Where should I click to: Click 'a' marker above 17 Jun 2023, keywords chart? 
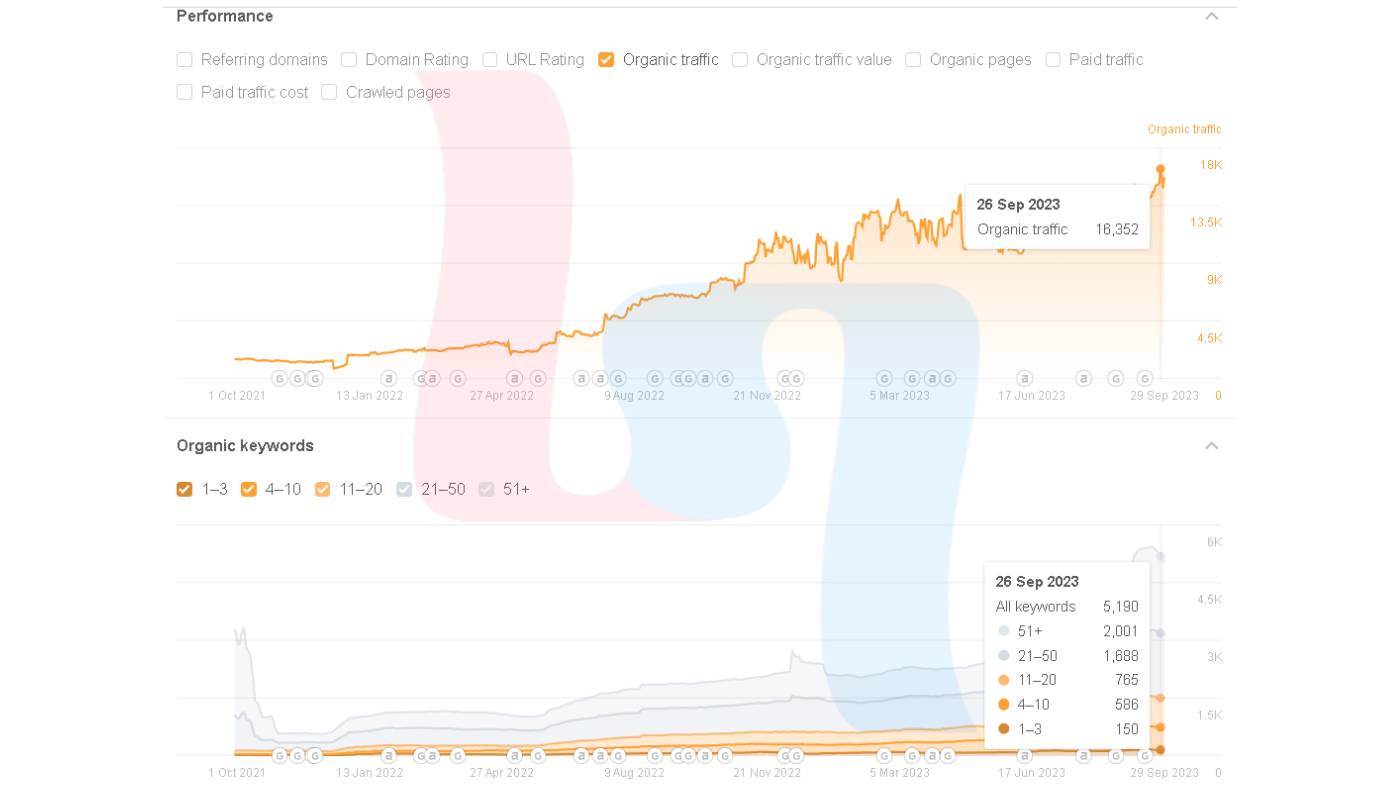point(1024,755)
